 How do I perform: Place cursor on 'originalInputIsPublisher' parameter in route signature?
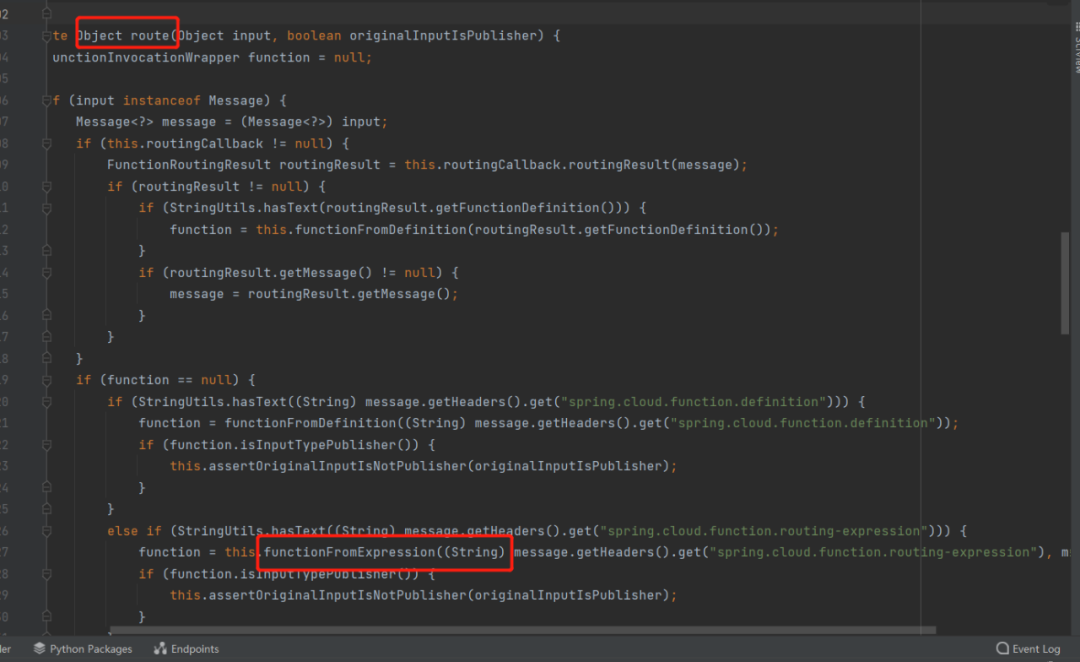442,36
